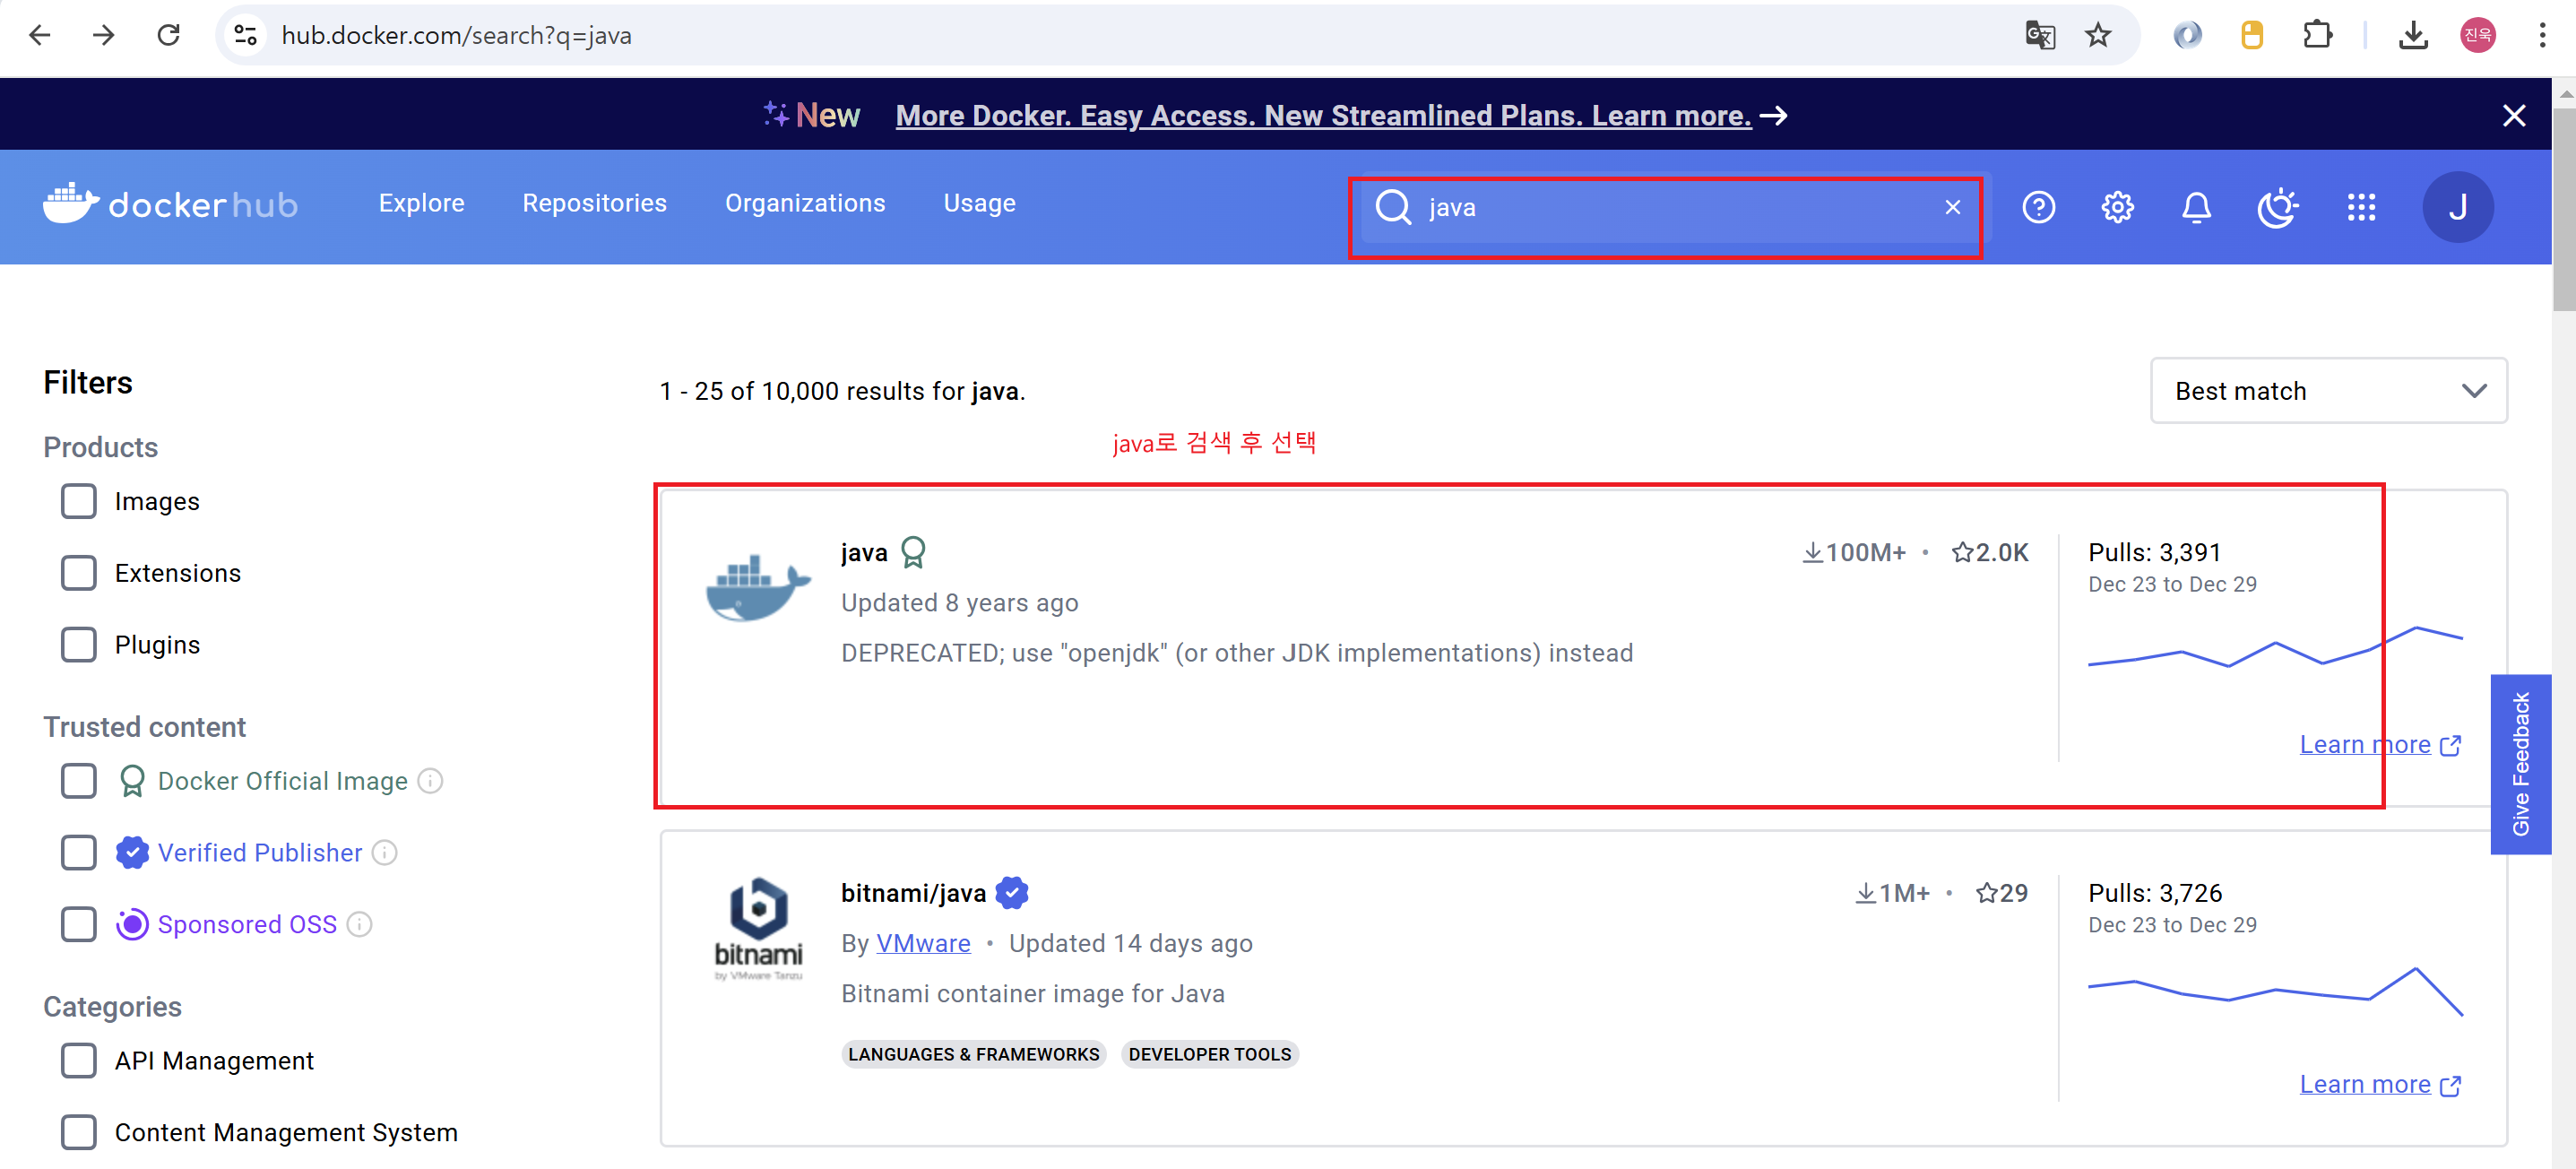The image size is (2576, 1169).
Task: Clear the java search text
Action: click(x=1952, y=207)
